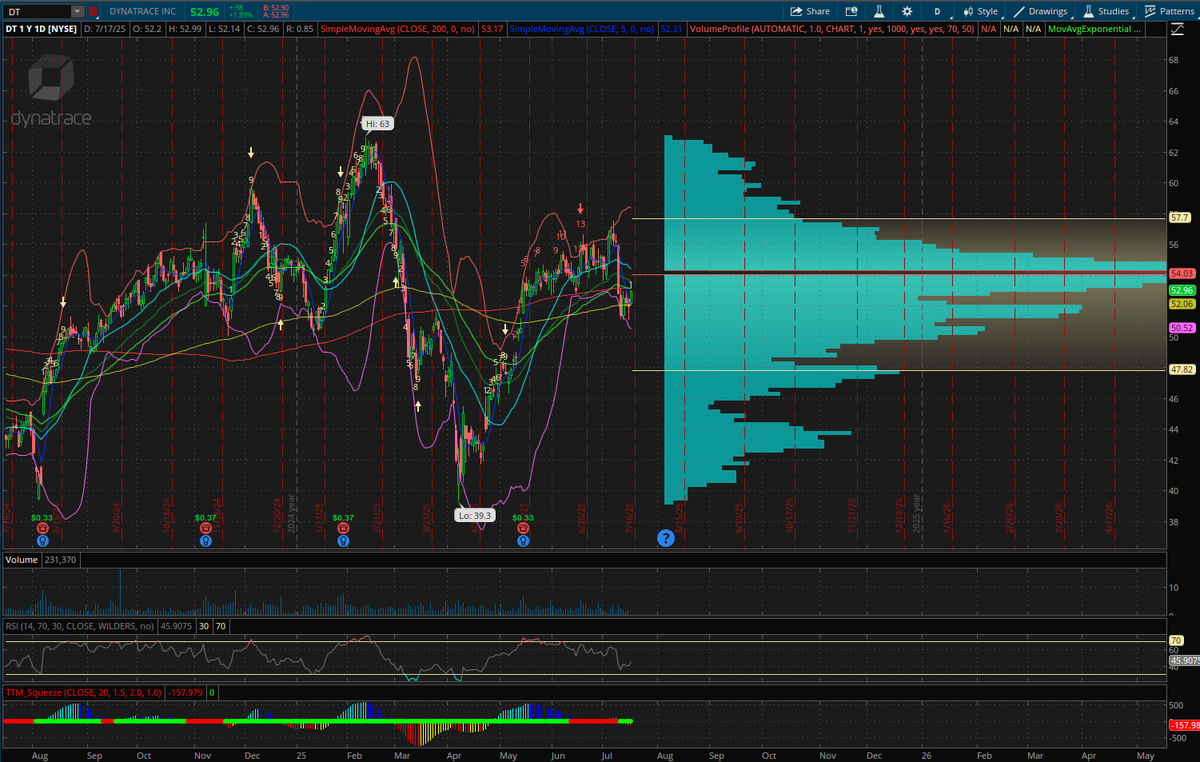This screenshot has width=1200, height=762.
Task: Click the earnings phone icon under $0.33 in May
Action: pos(522,529)
